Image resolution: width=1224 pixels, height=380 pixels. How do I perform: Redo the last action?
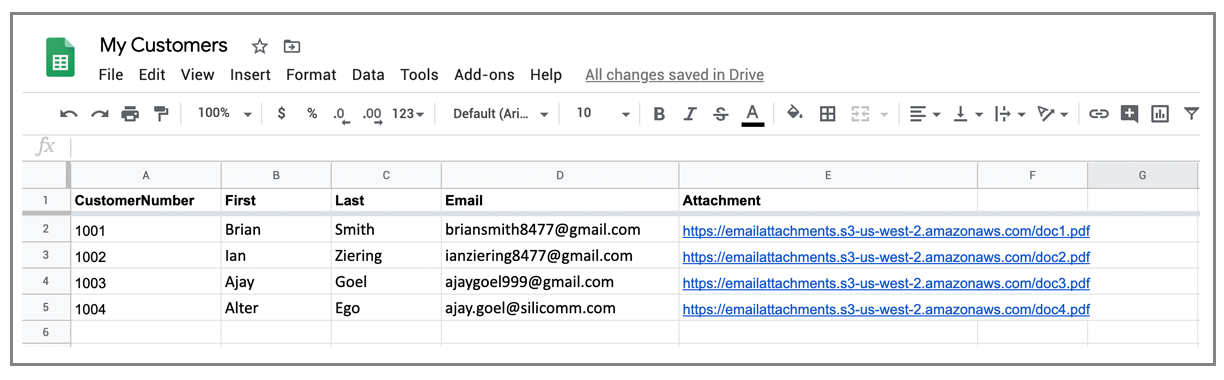point(99,114)
